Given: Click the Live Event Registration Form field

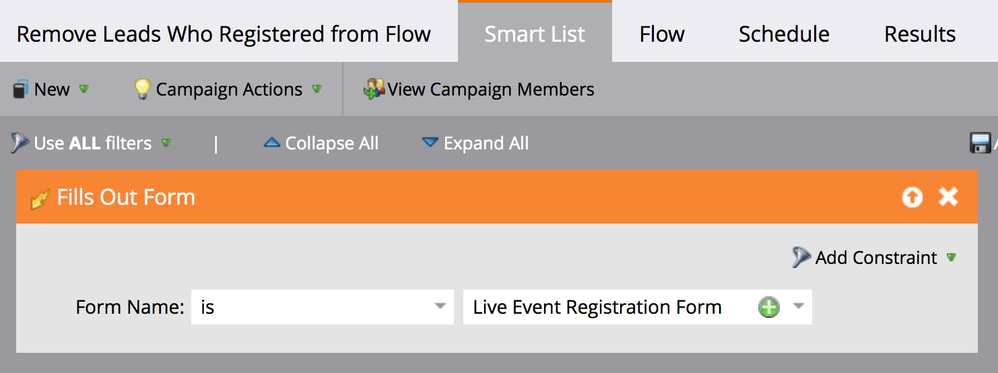Looking at the screenshot, I should coord(637,307).
